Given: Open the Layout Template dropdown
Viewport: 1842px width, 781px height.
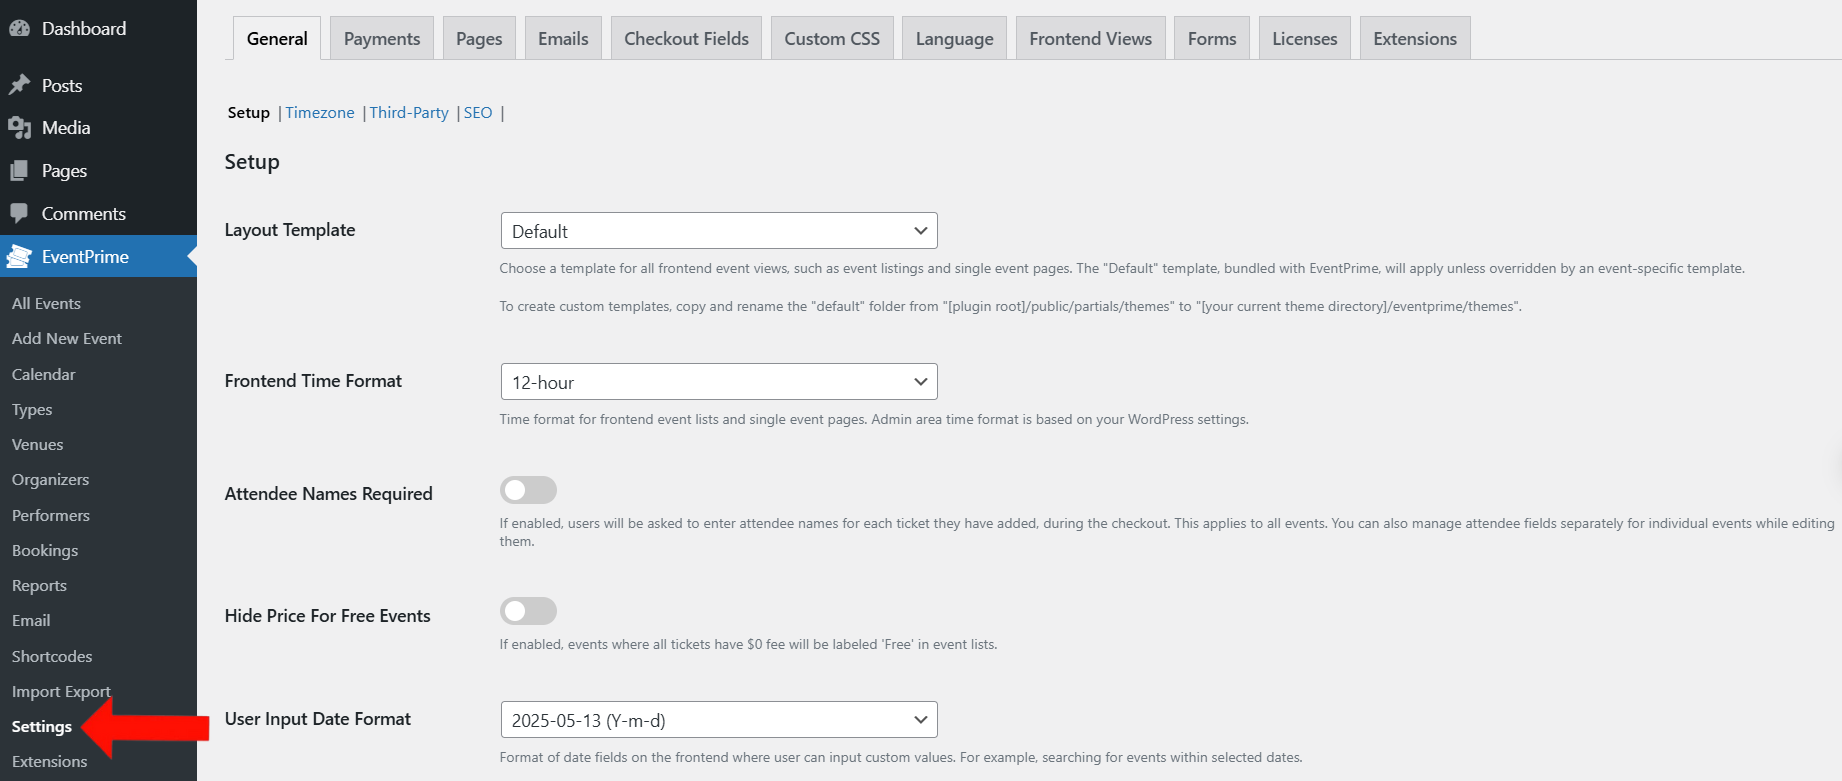Looking at the screenshot, I should coord(719,231).
